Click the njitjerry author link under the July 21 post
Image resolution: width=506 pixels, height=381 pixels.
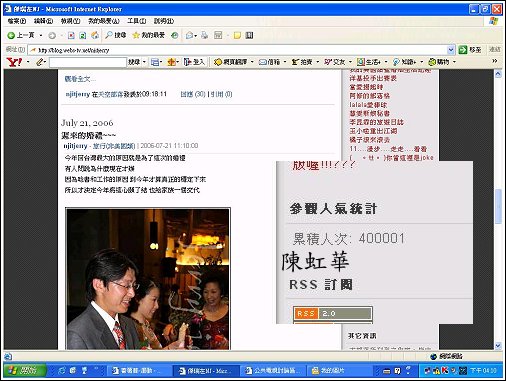75,146
